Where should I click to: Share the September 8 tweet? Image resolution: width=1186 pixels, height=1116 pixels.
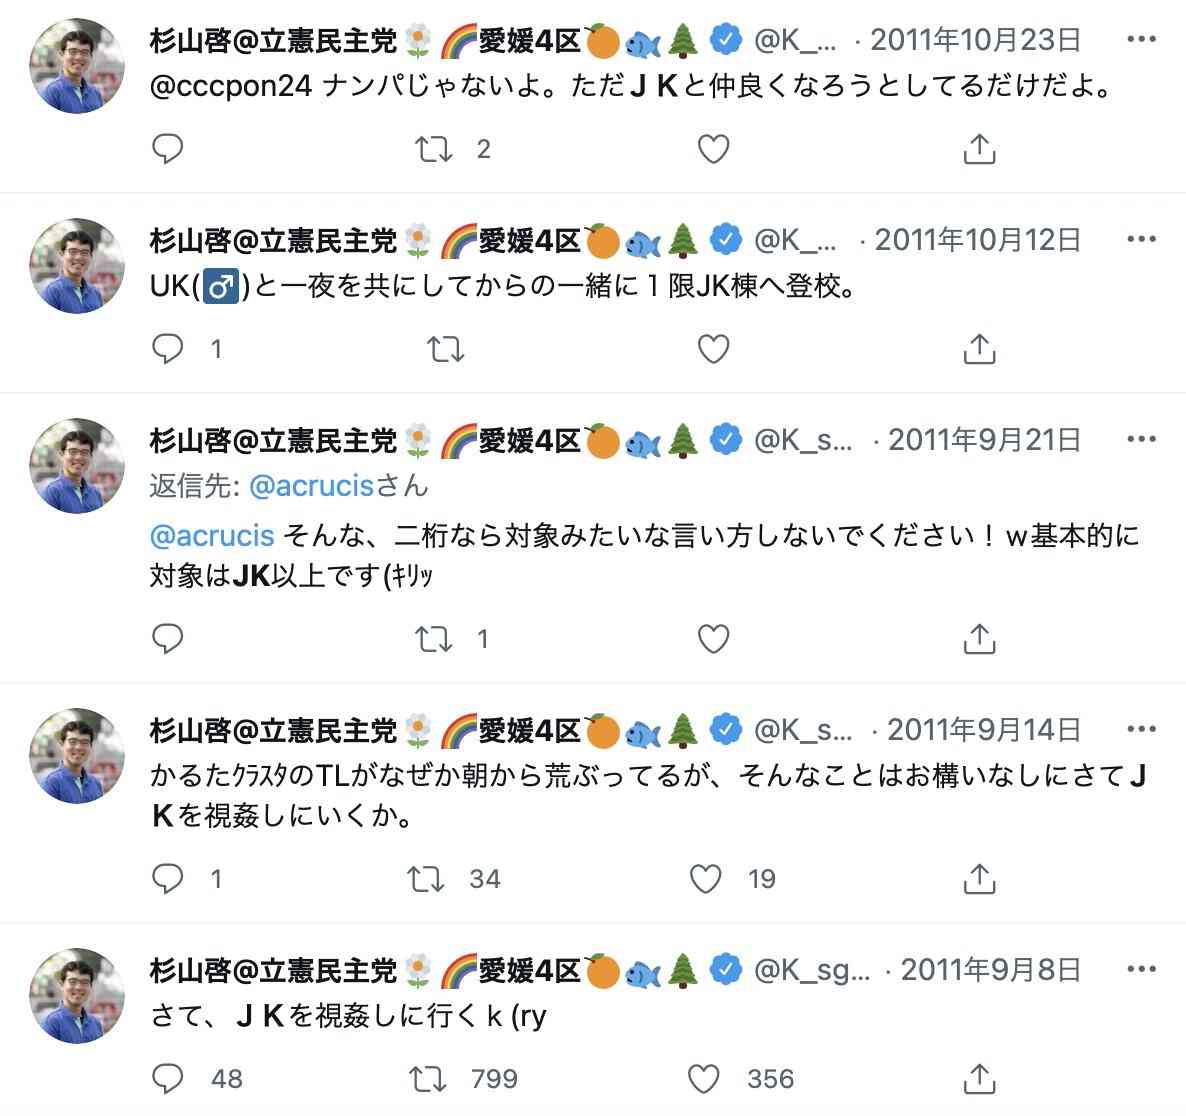click(x=979, y=1078)
